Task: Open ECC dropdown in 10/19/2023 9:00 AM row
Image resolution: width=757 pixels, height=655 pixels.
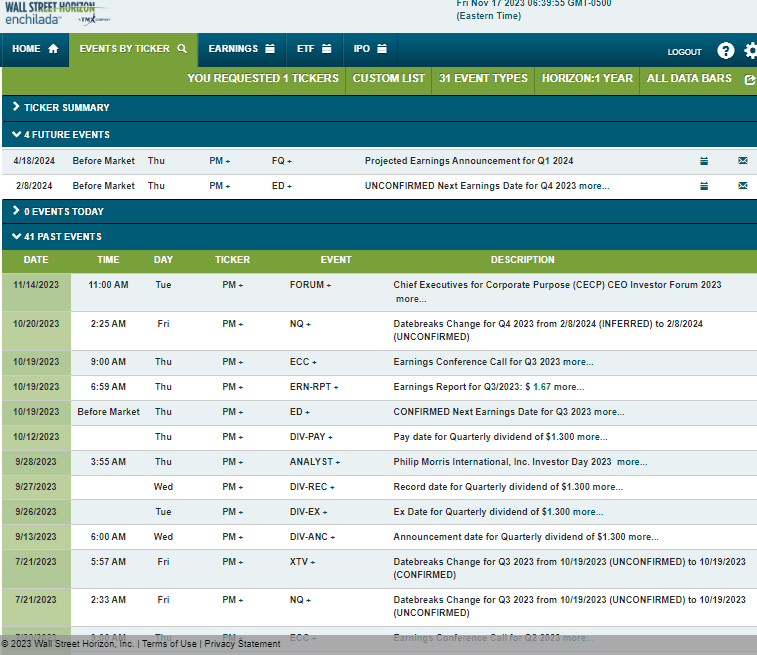Action: point(303,362)
